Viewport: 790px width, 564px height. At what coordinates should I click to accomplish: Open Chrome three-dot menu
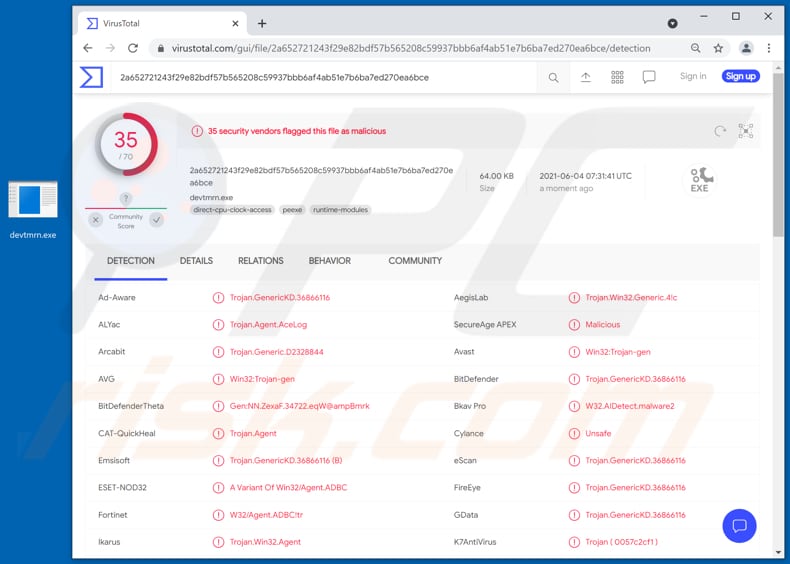769,48
